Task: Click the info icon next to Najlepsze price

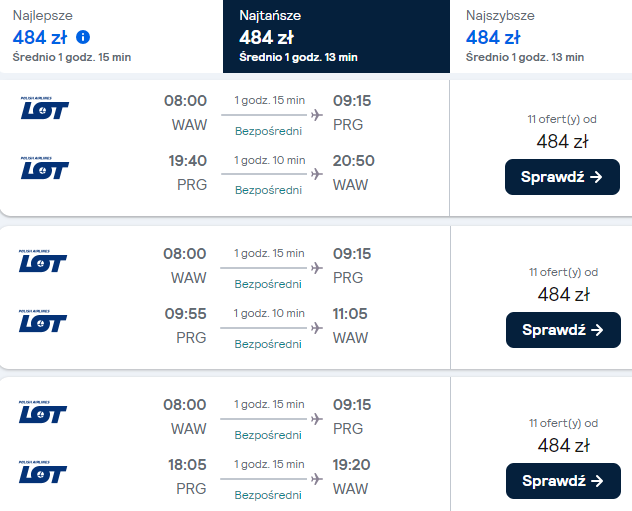Action: [83, 38]
